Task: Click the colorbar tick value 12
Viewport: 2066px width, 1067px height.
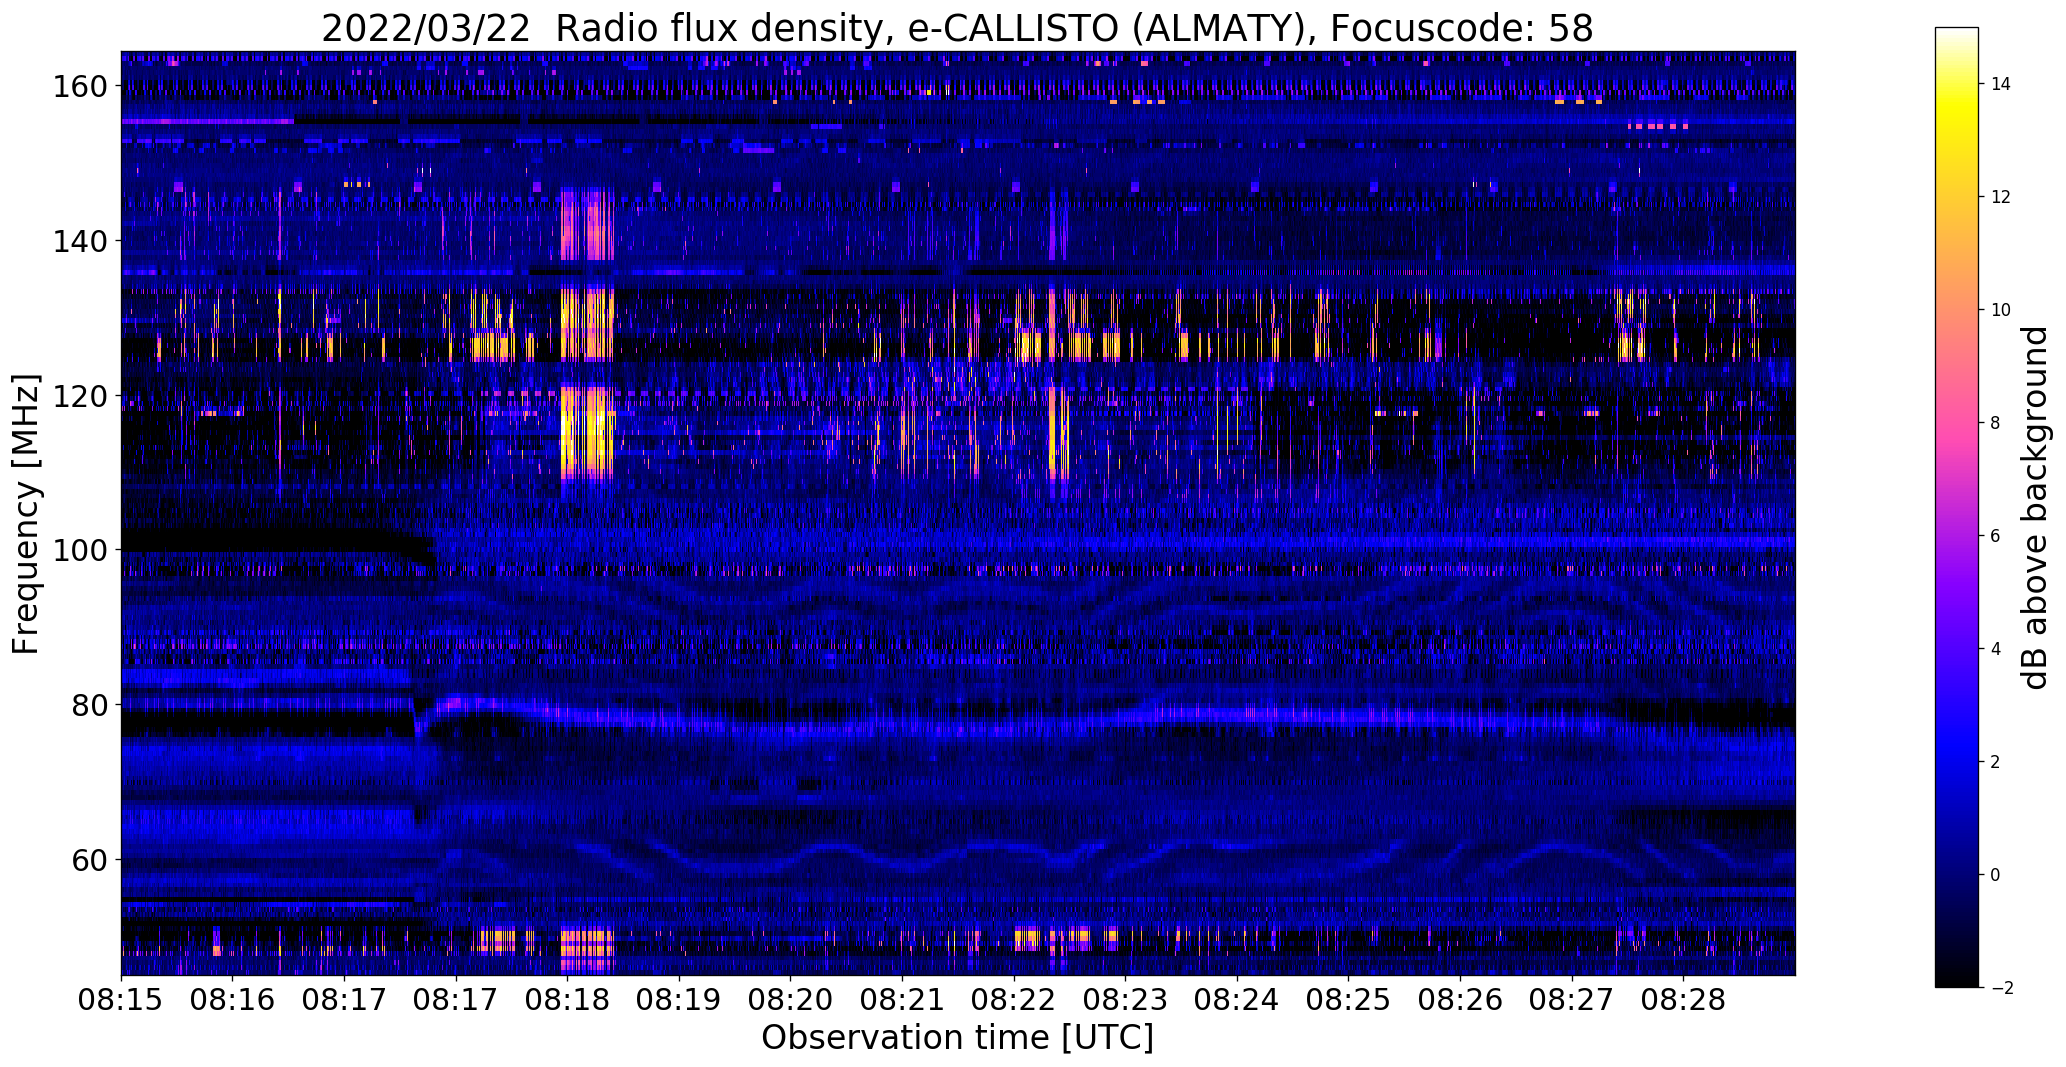Action: point(2001,197)
